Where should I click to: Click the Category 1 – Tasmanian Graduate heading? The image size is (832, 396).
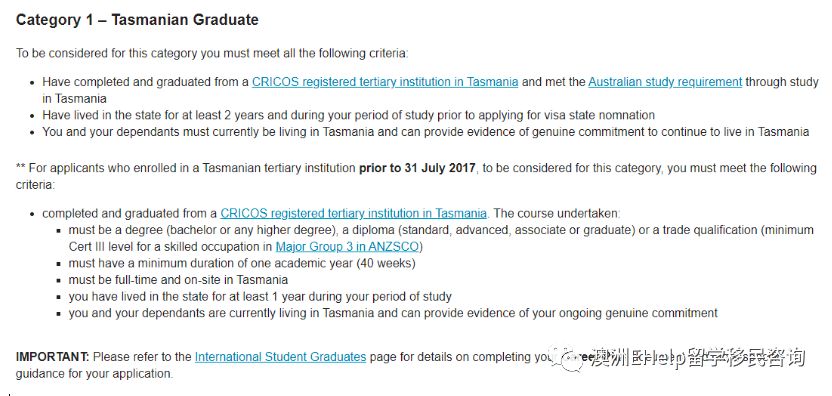pos(137,20)
